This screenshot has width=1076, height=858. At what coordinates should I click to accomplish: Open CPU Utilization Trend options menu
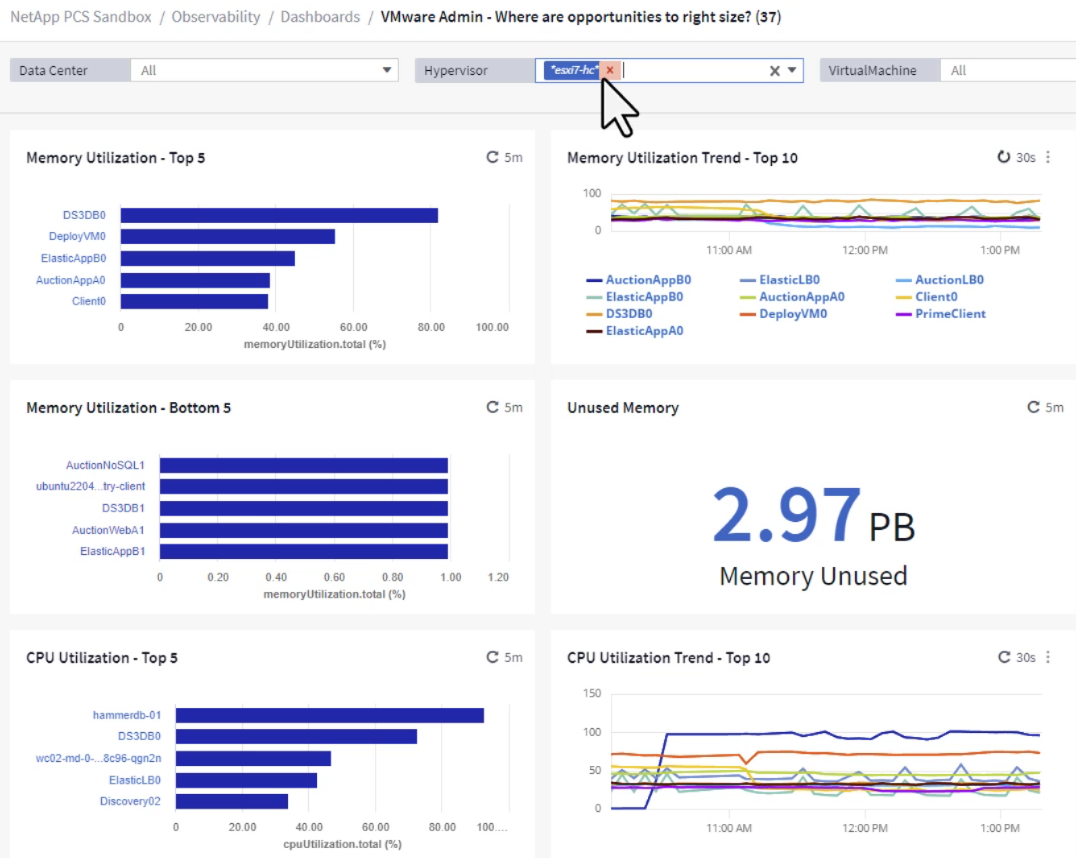tap(1048, 657)
